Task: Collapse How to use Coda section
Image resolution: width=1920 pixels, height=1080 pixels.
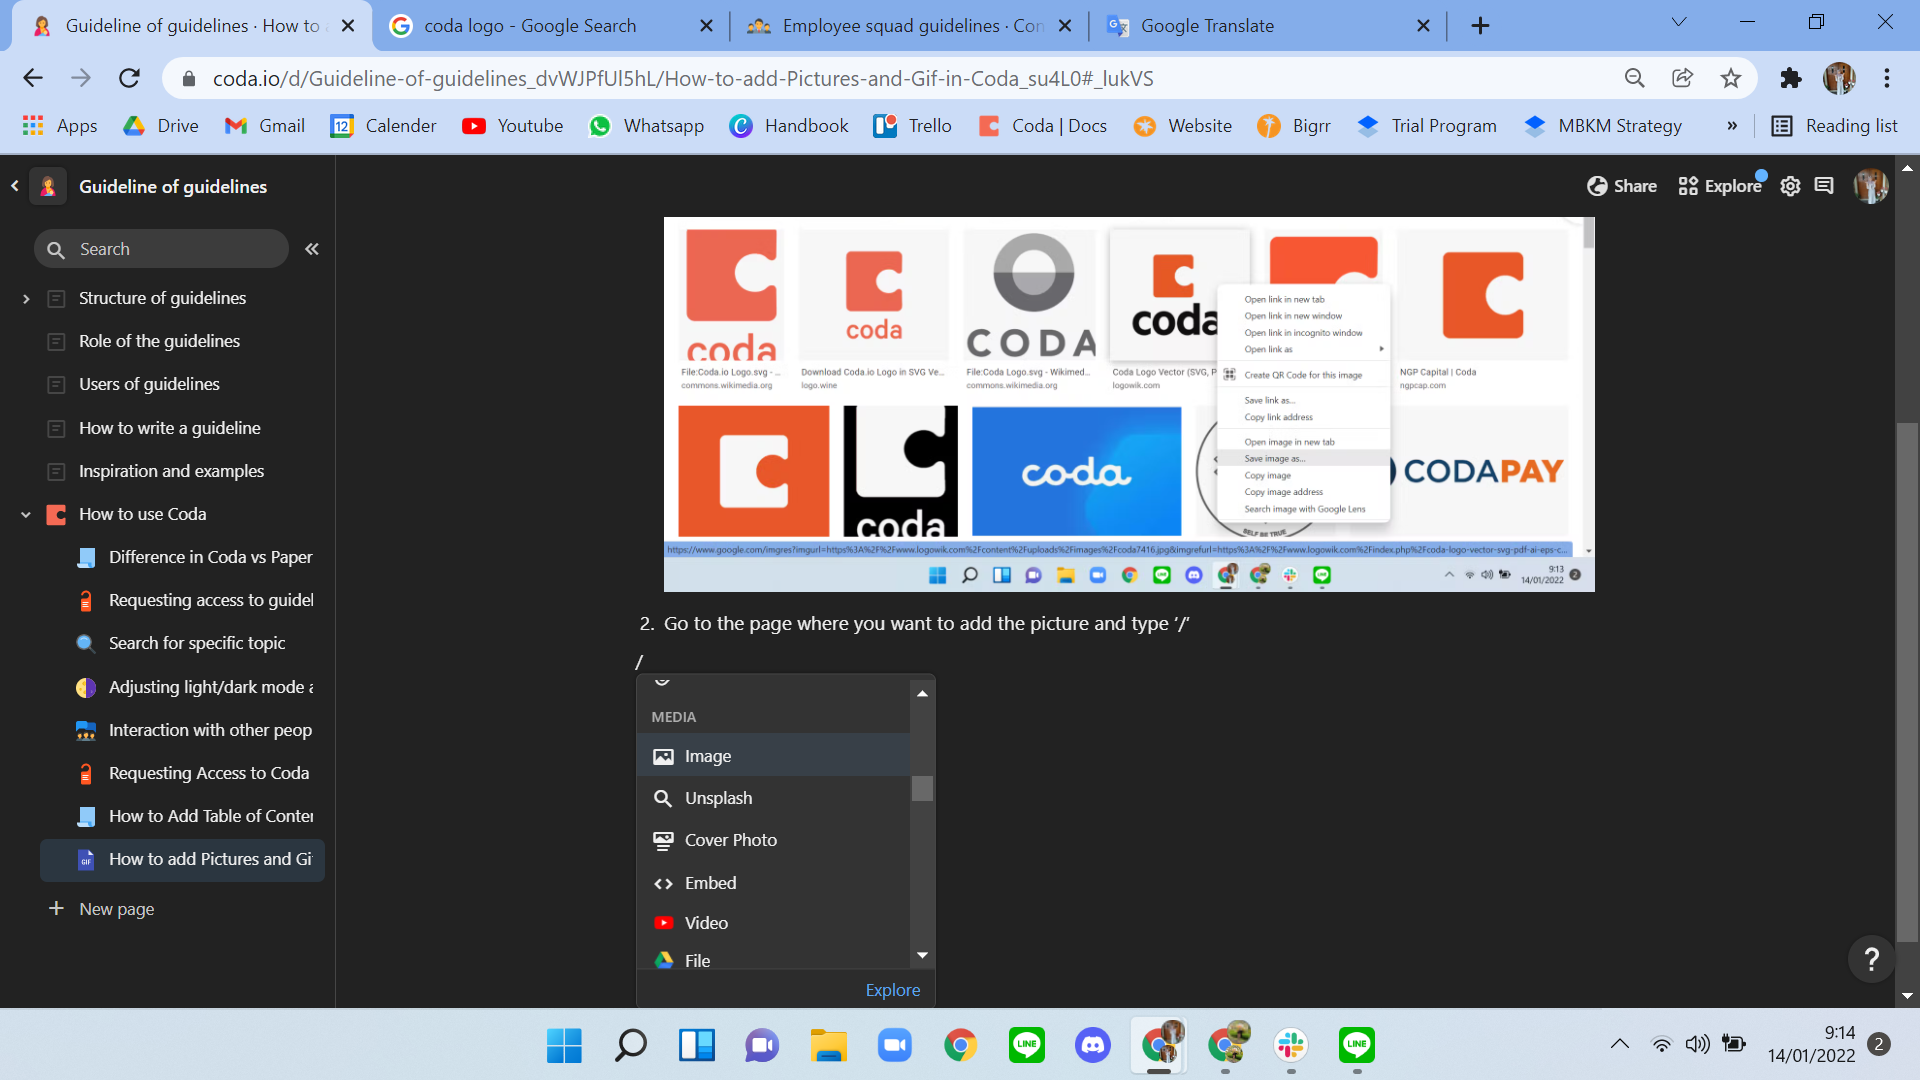Action: (x=26, y=514)
